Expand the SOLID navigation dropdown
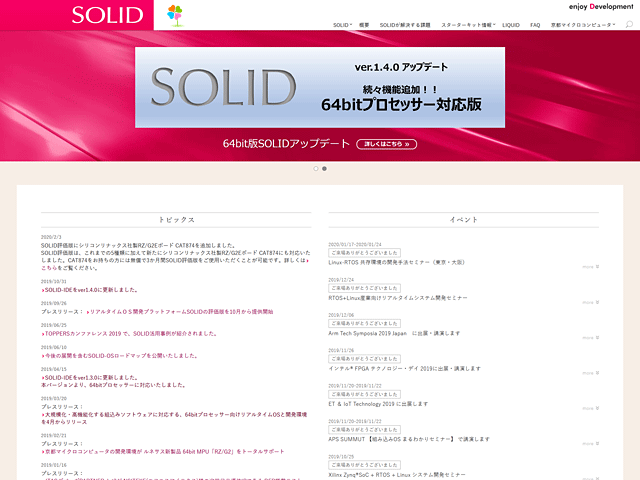 point(342,25)
